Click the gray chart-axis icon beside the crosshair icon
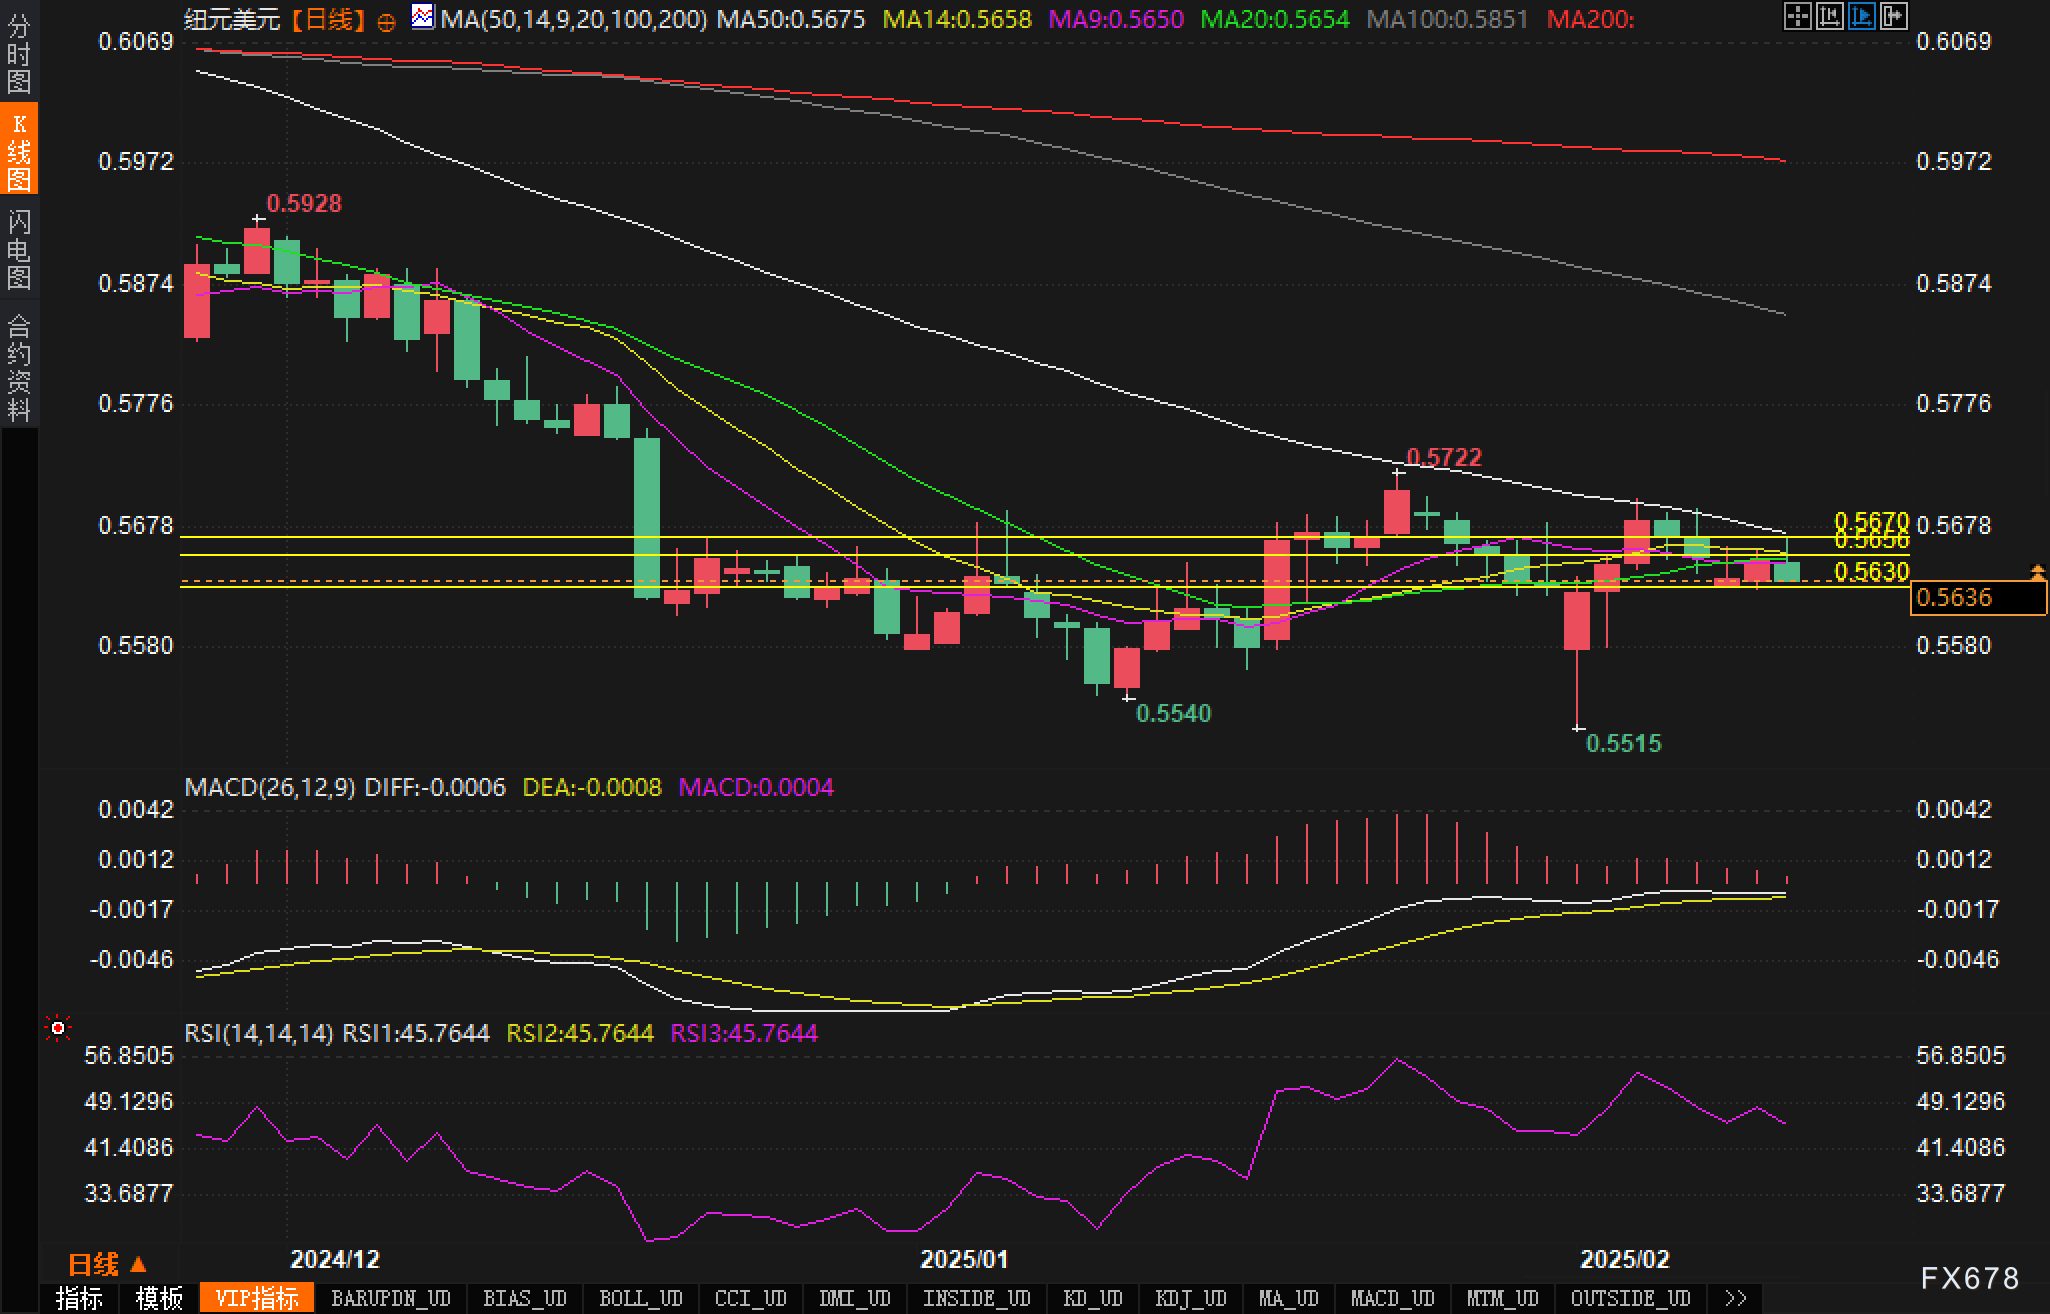Screen dimensions: 2050x1314 [1829, 16]
